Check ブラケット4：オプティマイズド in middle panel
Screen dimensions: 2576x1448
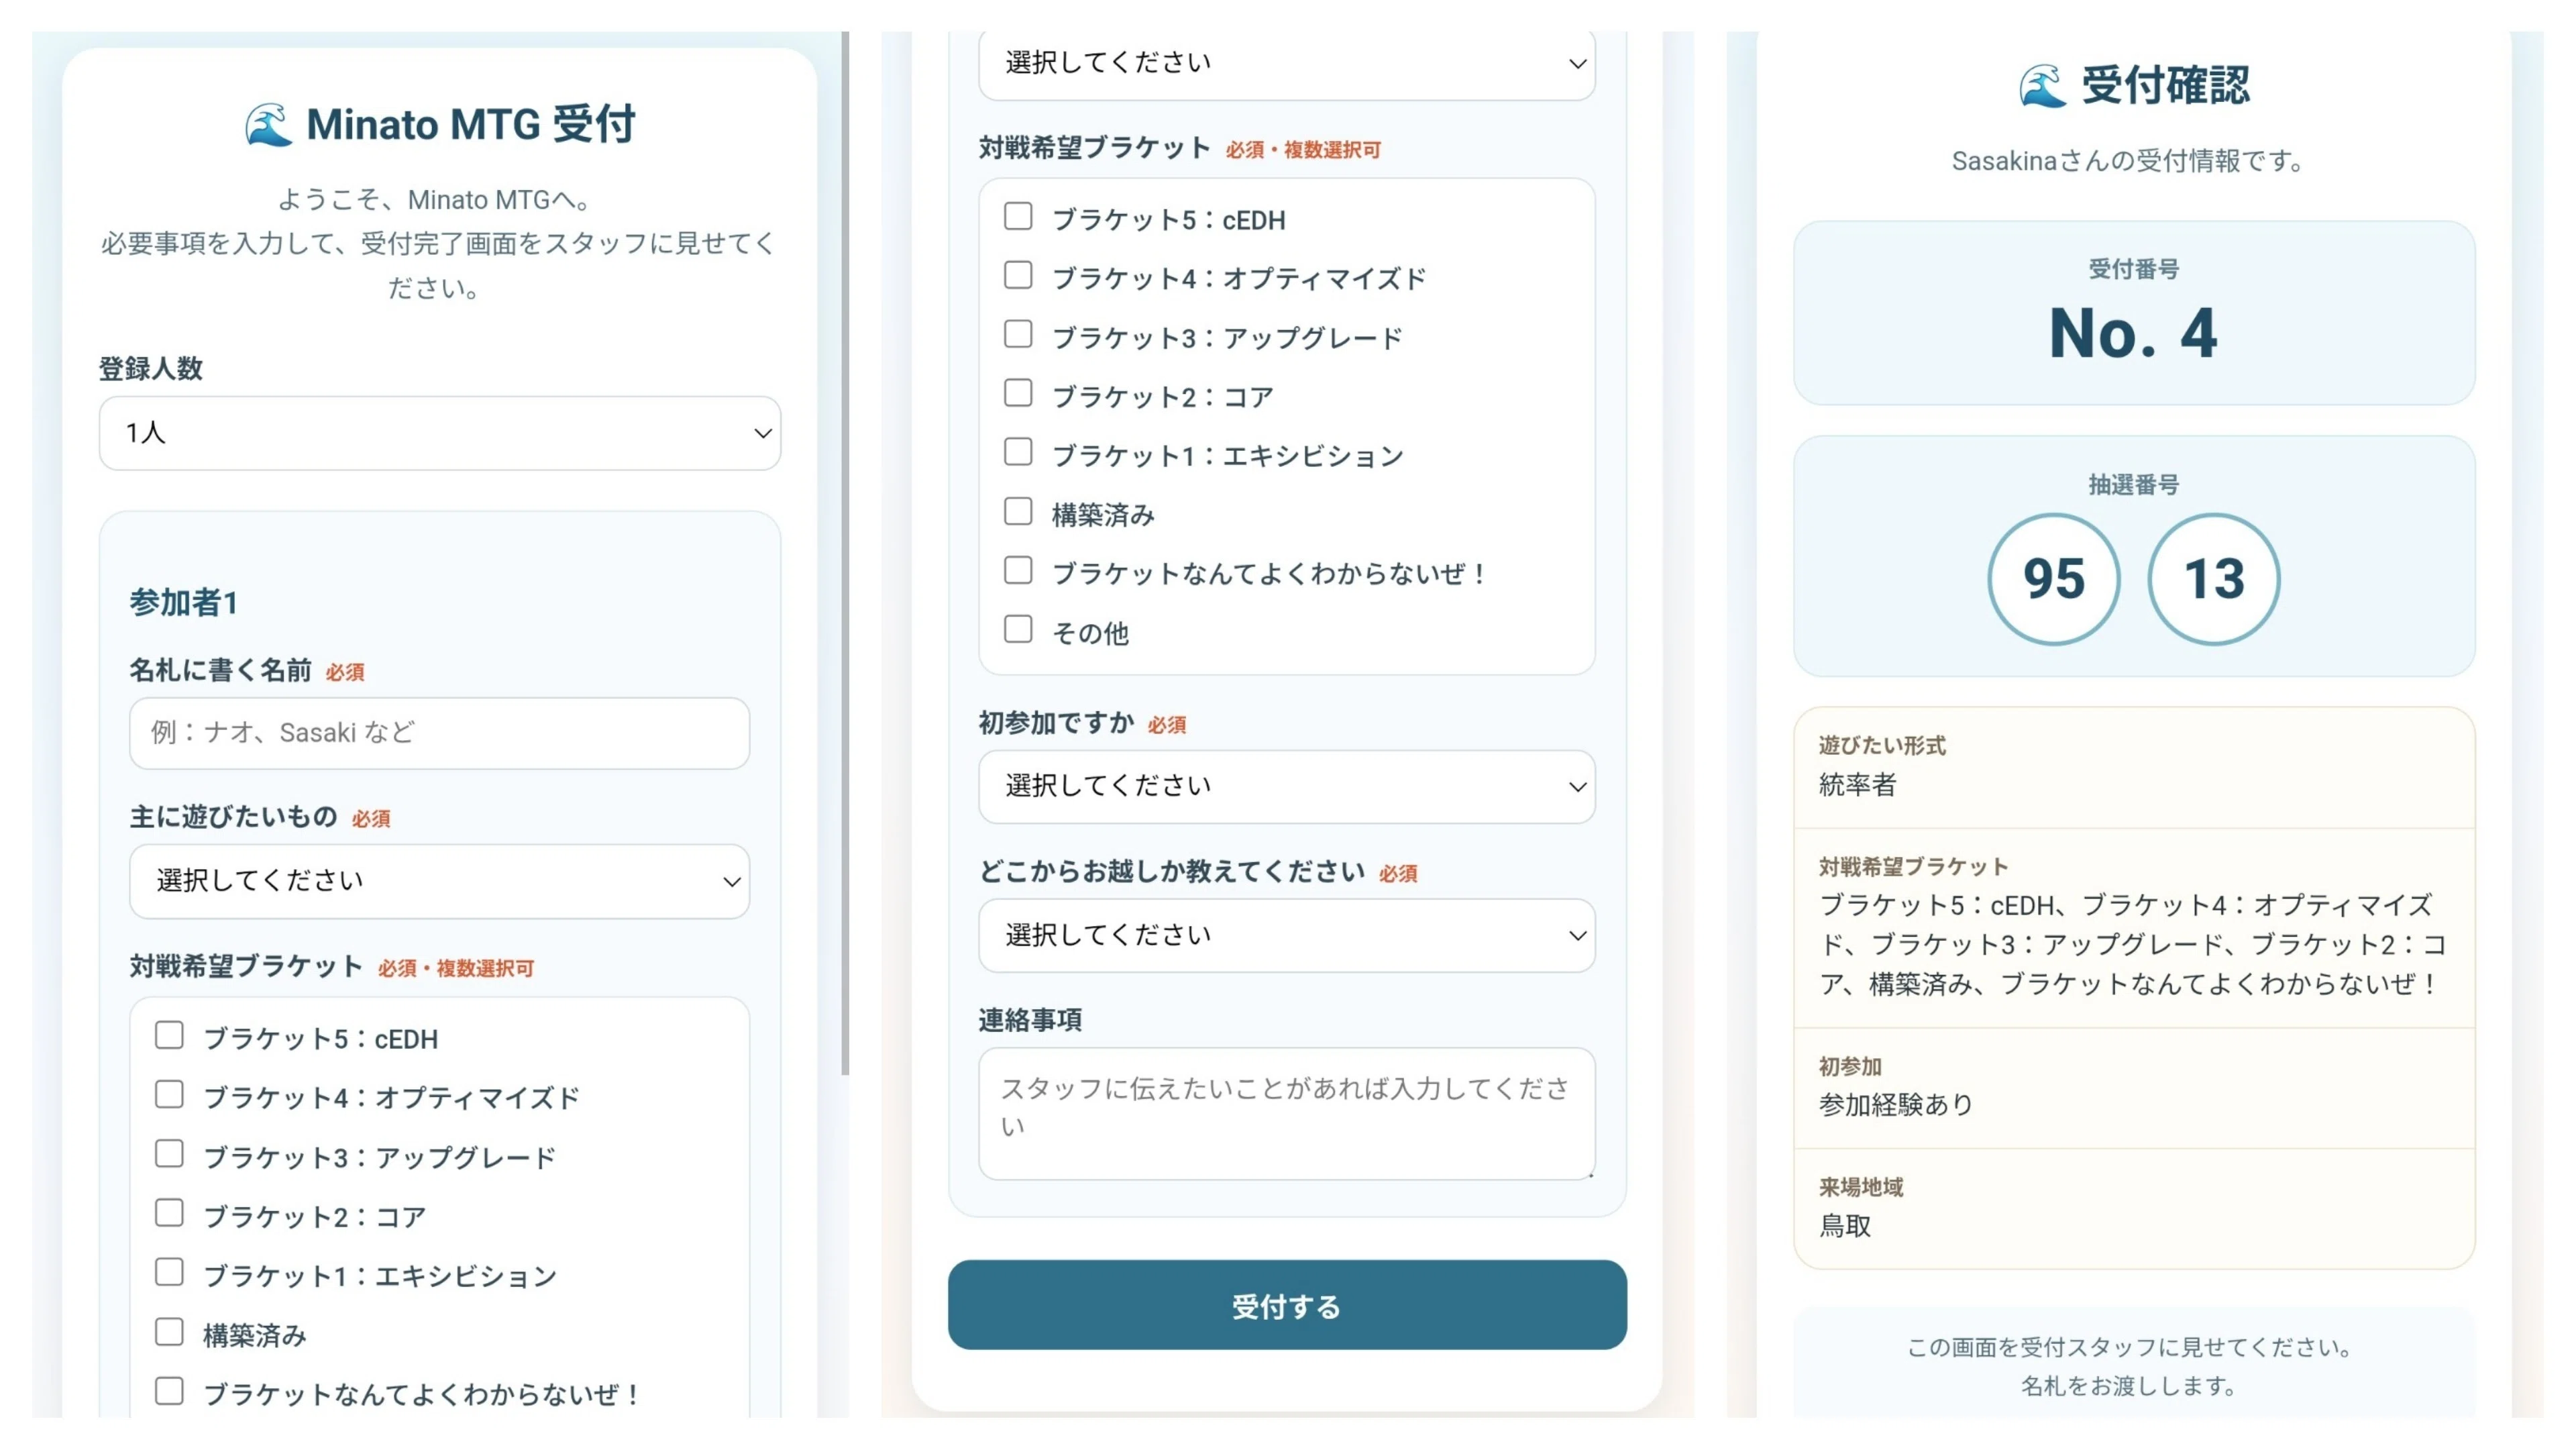pos(1018,275)
